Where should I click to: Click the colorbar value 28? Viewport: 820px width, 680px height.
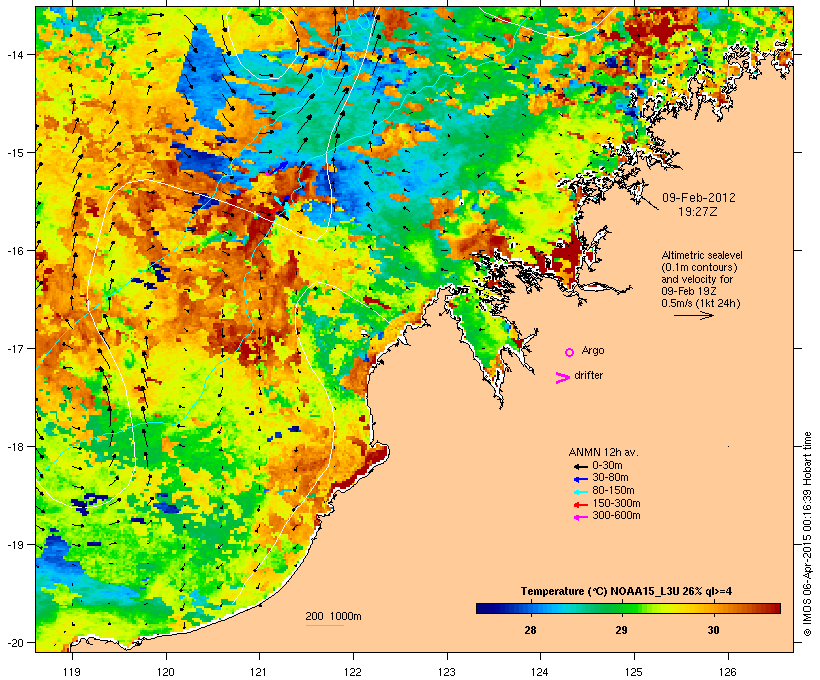click(530, 630)
